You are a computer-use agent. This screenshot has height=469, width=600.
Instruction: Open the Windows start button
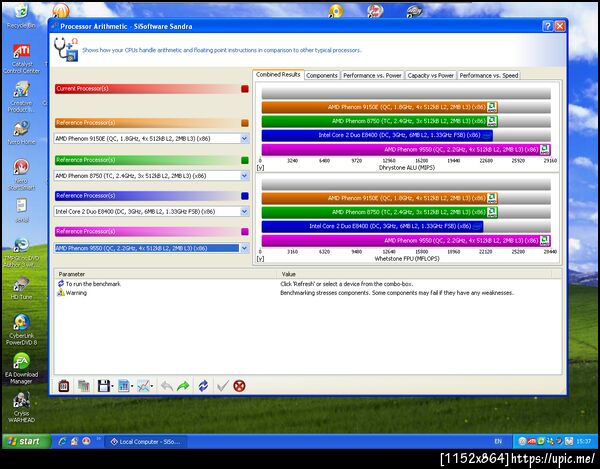point(27,441)
